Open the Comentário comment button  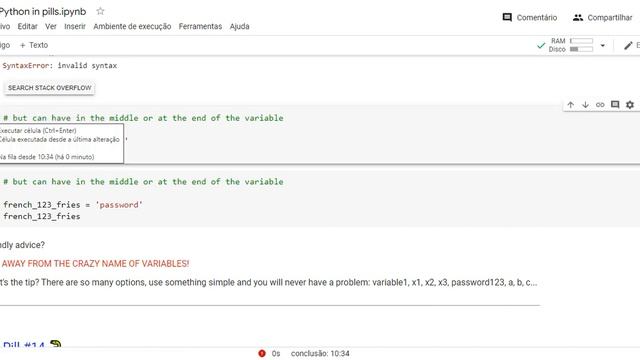530,18
